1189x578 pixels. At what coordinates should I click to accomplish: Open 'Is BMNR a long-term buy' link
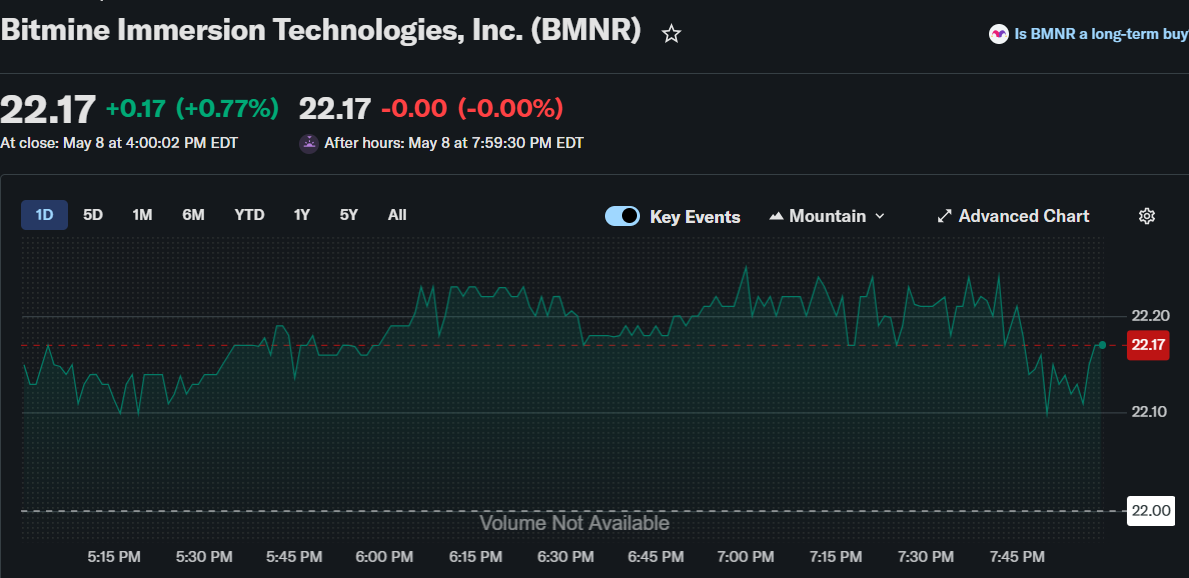(x=1101, y=34)
